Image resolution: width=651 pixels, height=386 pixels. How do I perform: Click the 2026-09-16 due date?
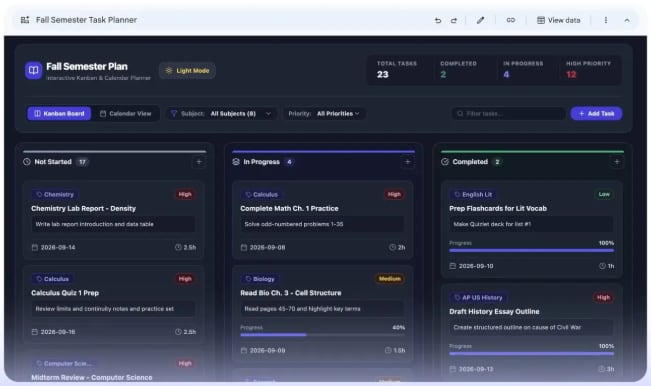click(54, 332)
